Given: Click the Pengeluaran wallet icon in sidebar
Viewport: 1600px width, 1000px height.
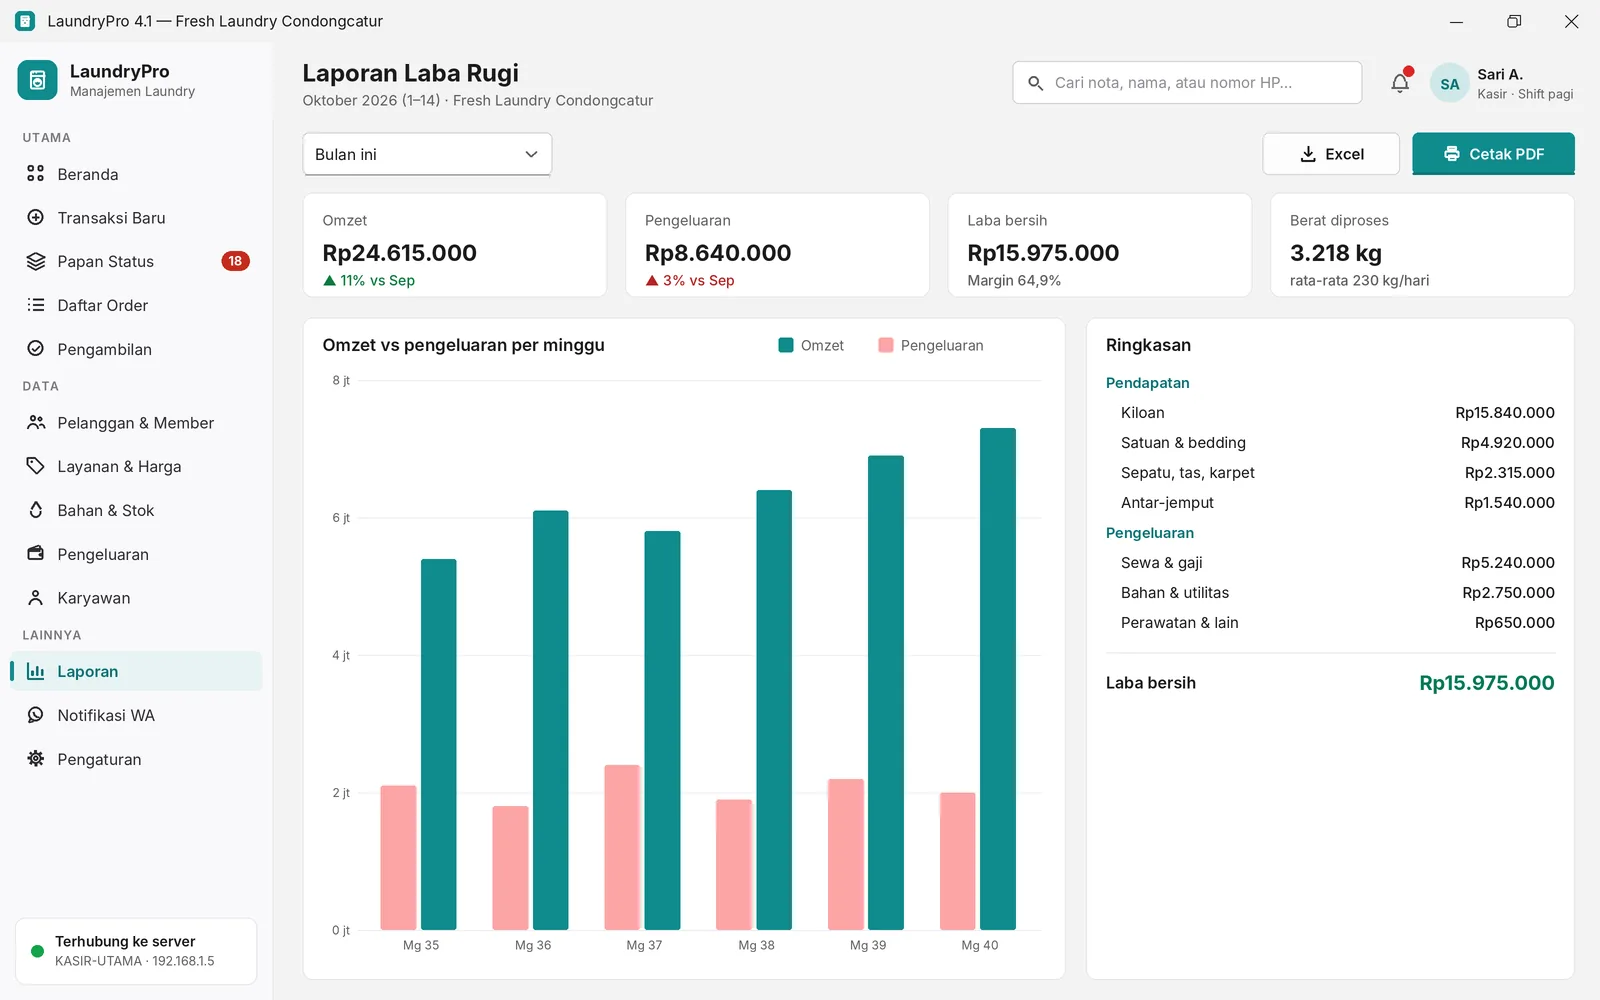Looking at the screenshot, I should (x=36, y=554).
